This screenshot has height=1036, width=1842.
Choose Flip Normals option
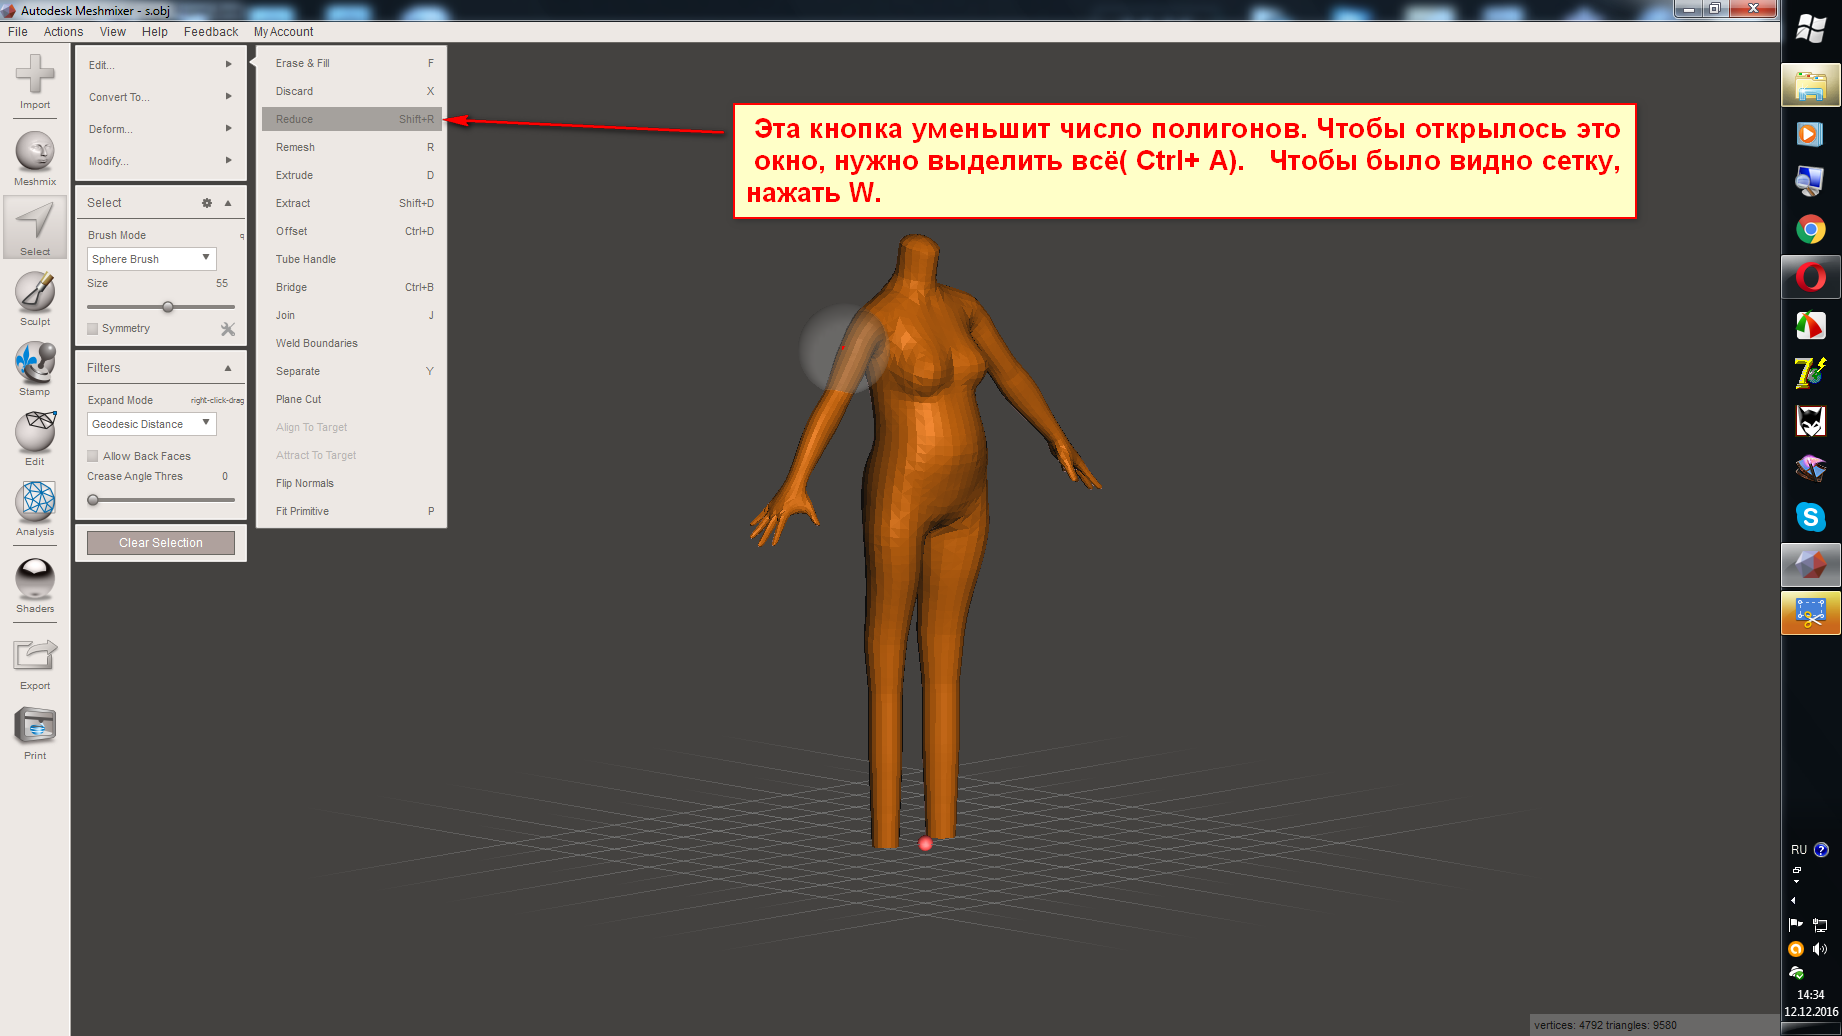[x=352, y=483]
